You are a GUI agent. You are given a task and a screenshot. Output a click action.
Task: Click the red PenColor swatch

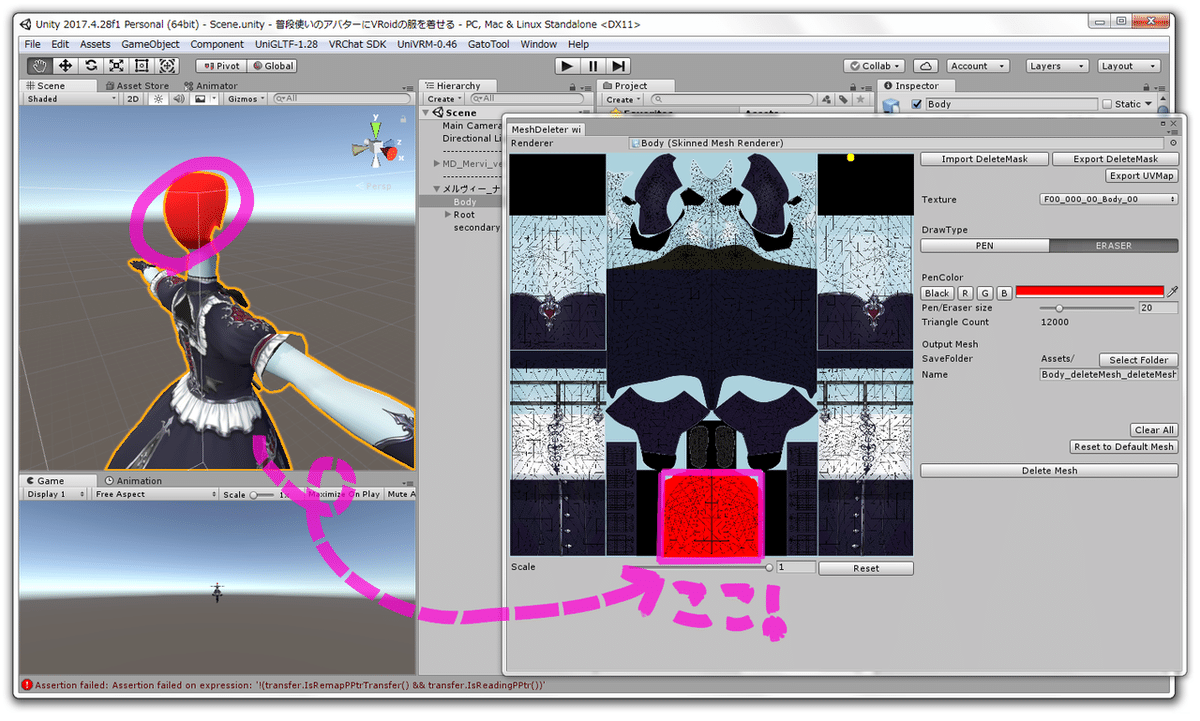(x=1090, y=291)
